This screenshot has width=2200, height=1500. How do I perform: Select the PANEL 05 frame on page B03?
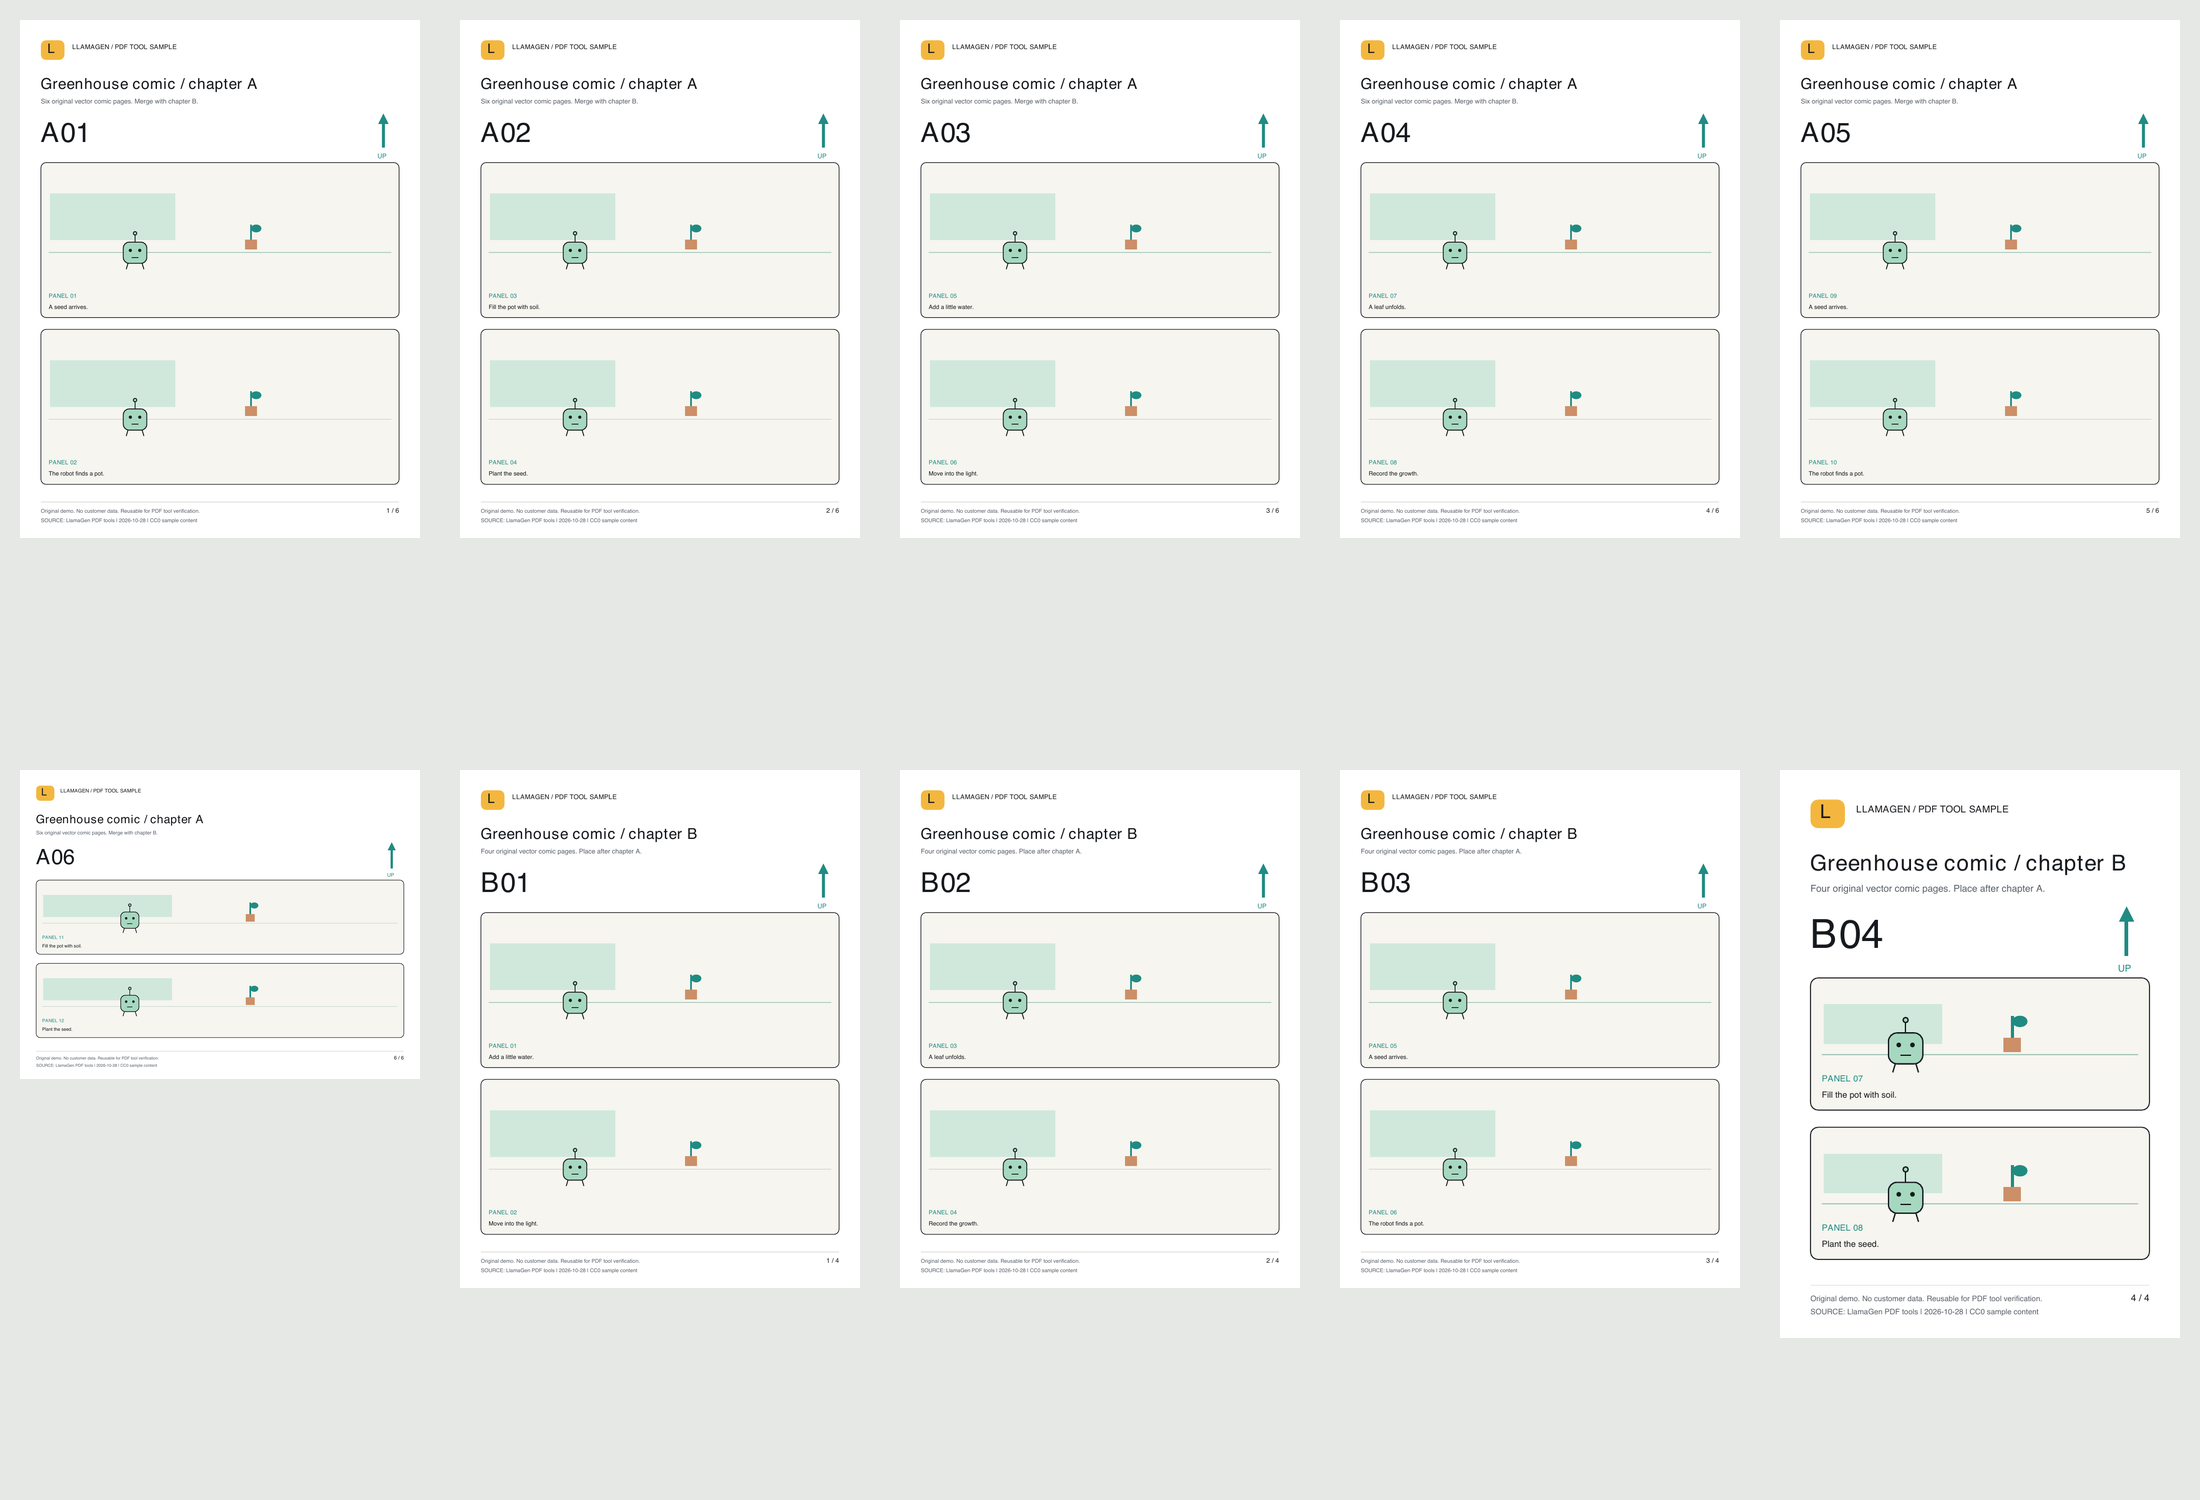click(x=1540, y=990)
